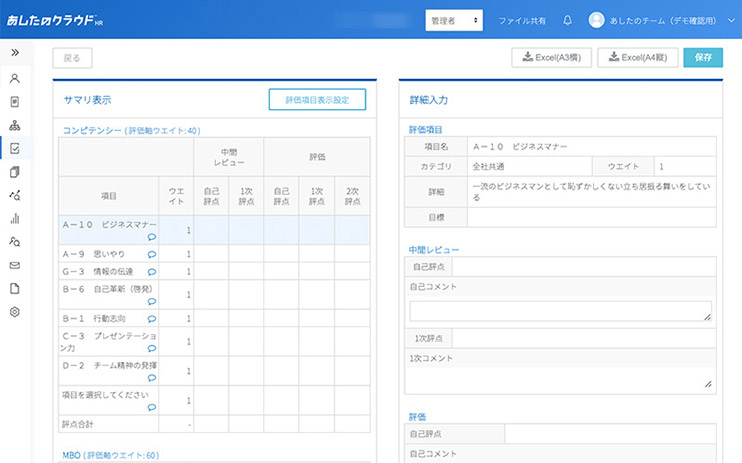Click the resize handle of 1次コメント box
Image resolution: width=742 pixels, height=463 pixels.
(708, 384)
